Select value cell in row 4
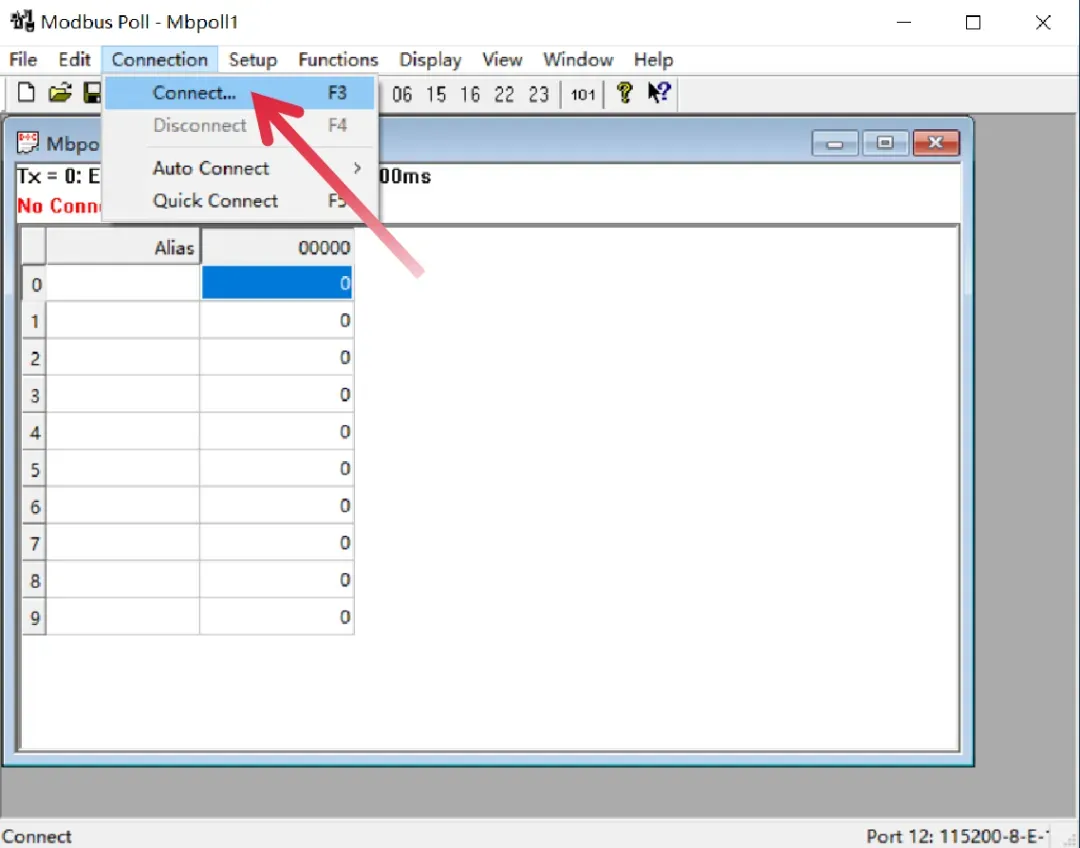Image resolution: width=1080 pixels, height=848 pixels. 277,432
